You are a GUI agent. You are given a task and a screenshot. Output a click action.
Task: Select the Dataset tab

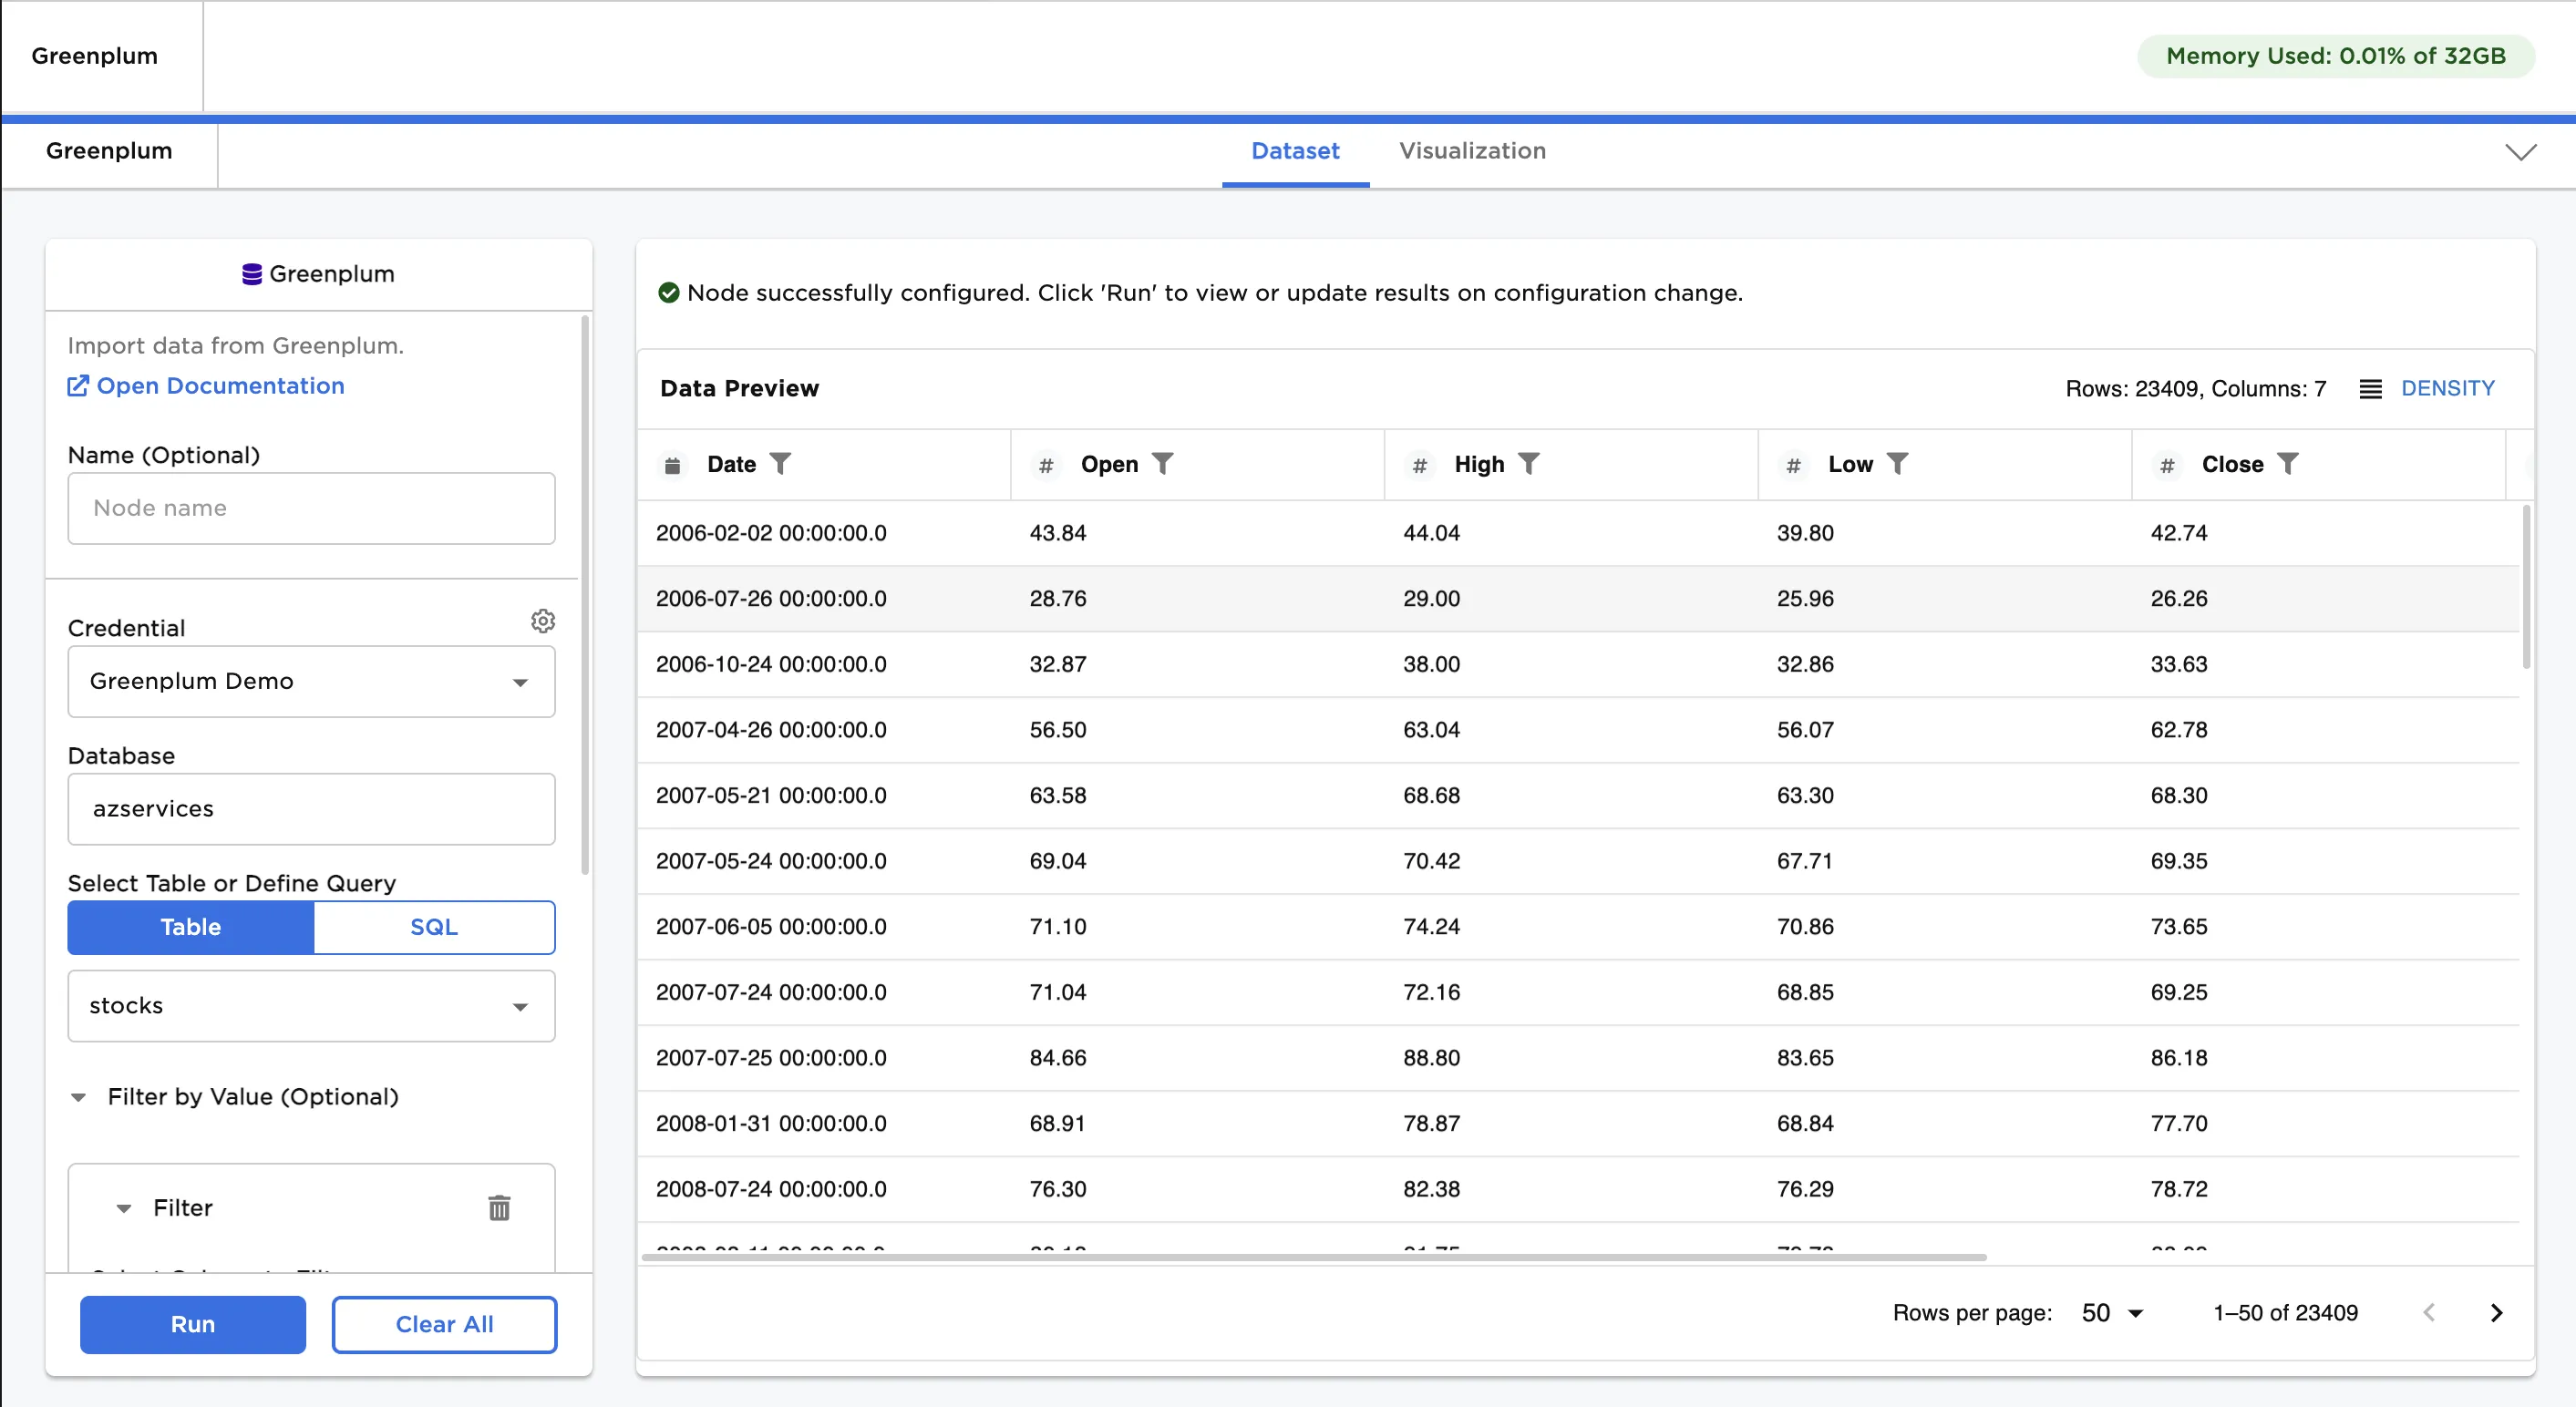click(x=1295, y=151)
